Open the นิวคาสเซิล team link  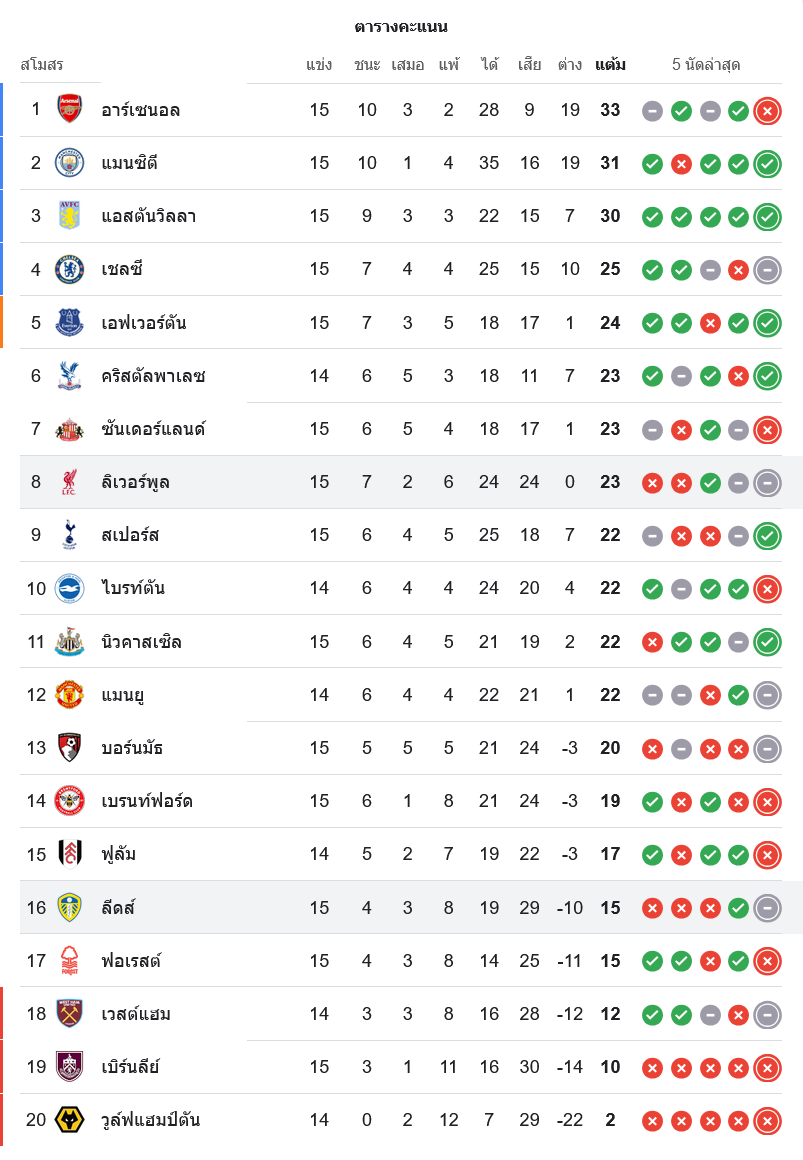point(141,642)
